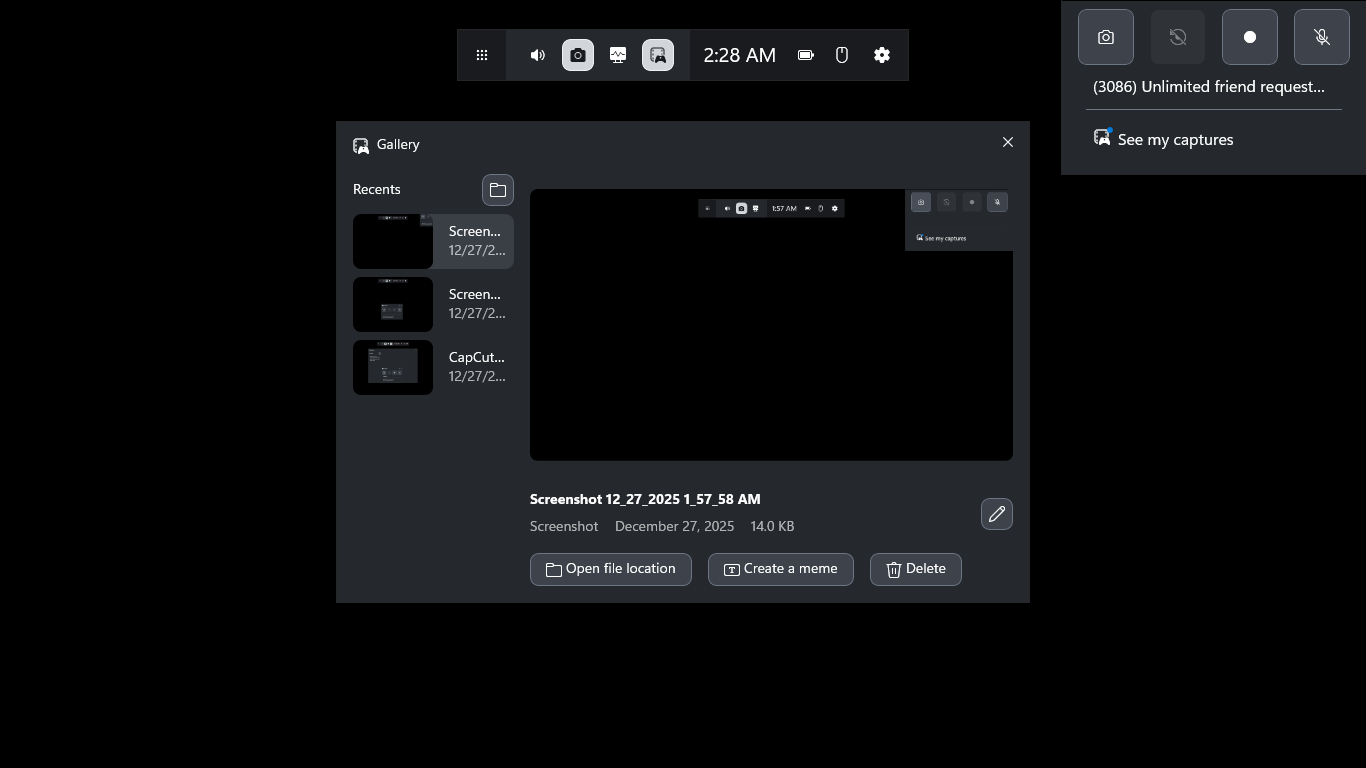
Task: Open the widget menu grid icon
Action: 482,55
